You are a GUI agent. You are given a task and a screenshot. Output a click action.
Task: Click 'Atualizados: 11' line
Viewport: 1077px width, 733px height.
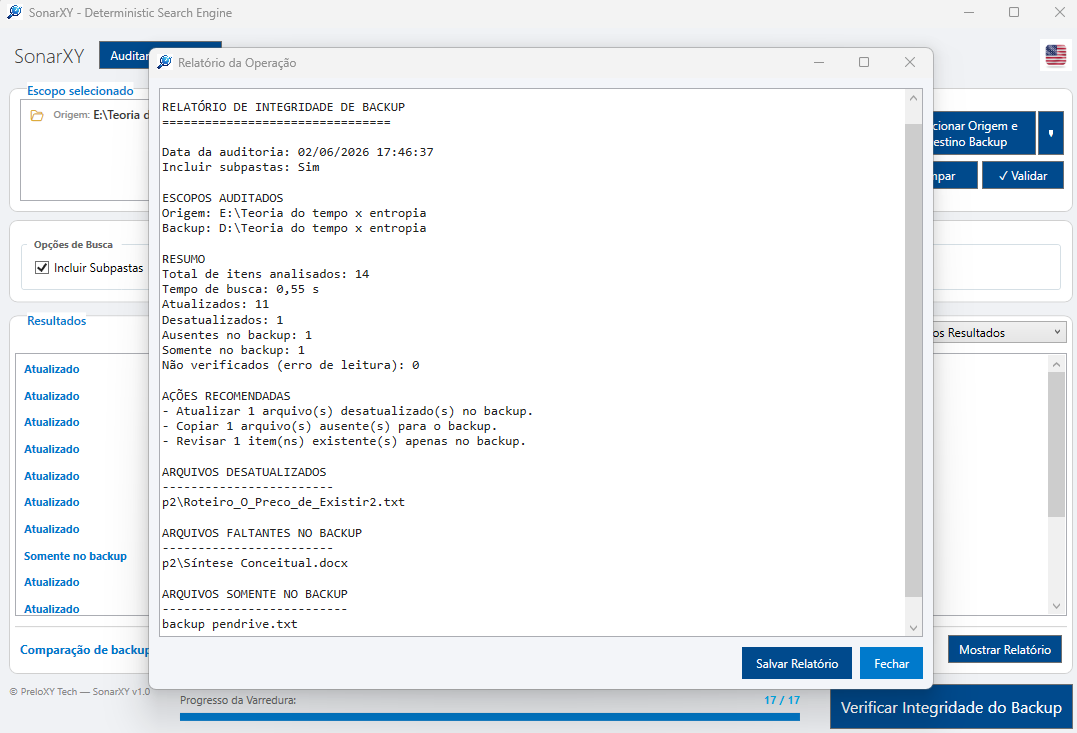click(x=216, y=304)
